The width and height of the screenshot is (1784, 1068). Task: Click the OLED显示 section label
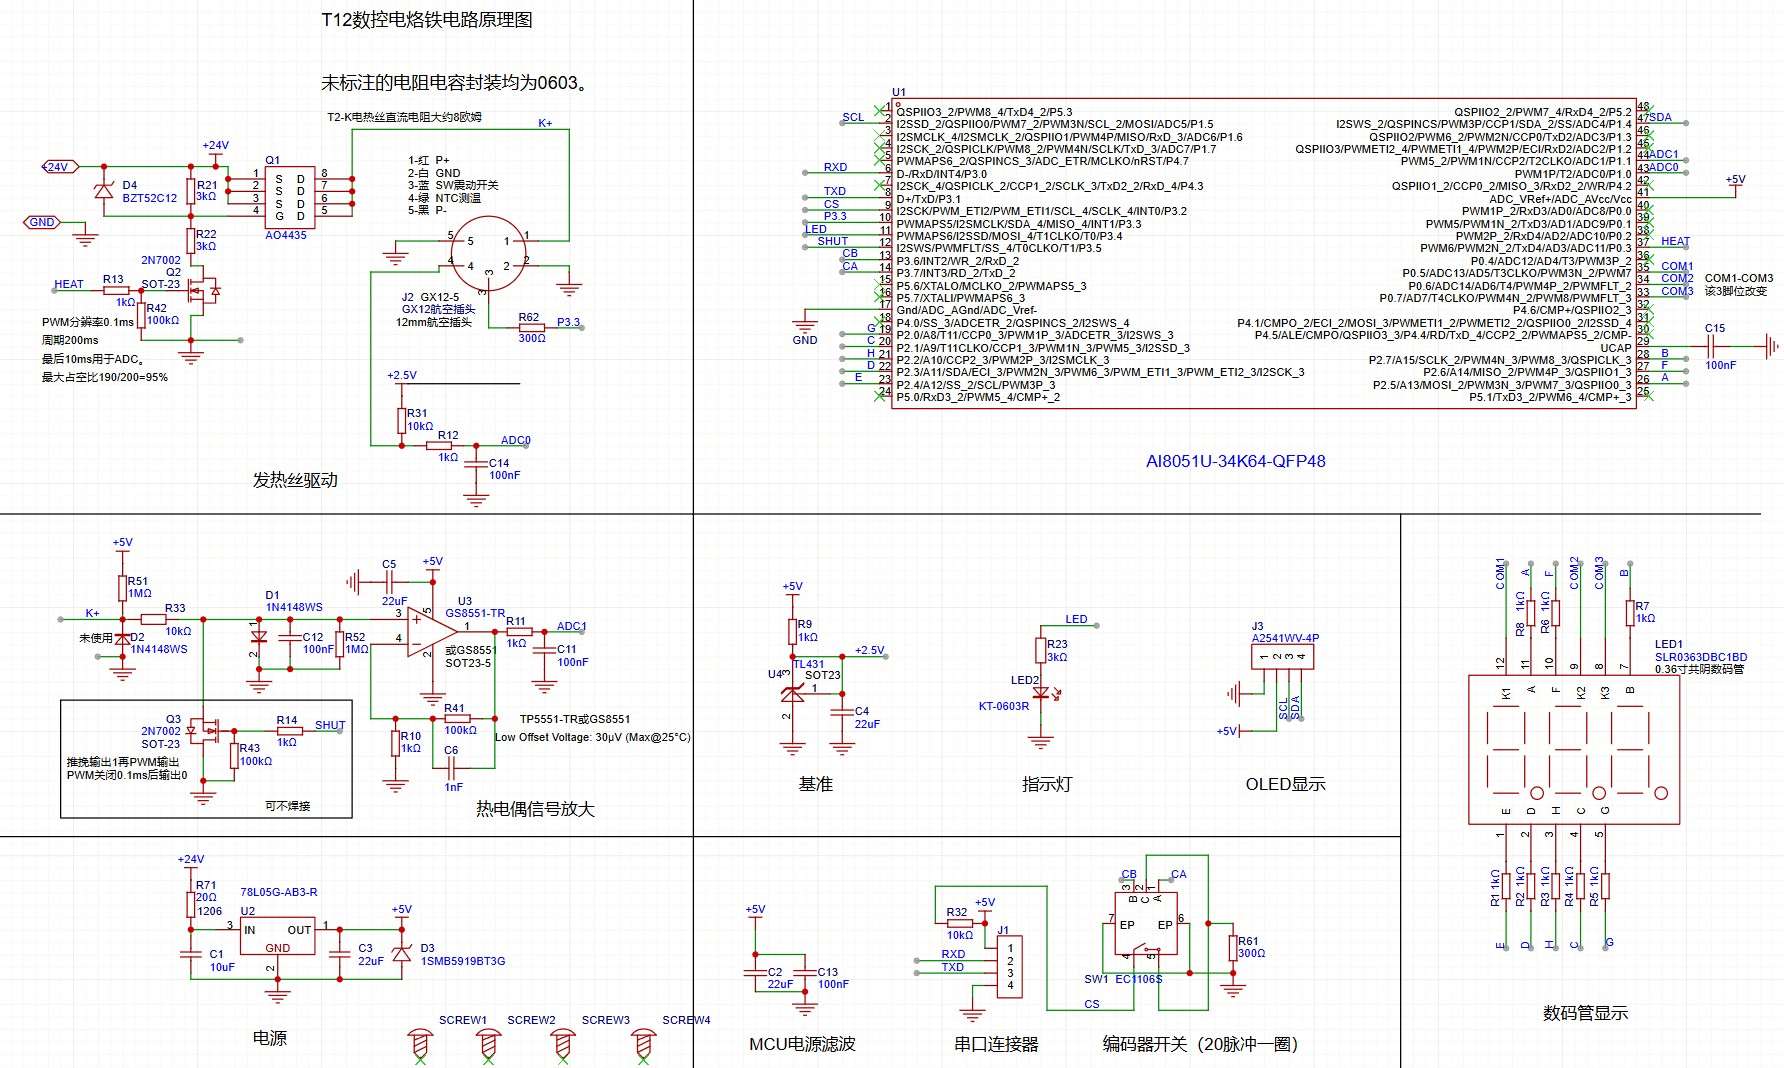[1286, 785]
